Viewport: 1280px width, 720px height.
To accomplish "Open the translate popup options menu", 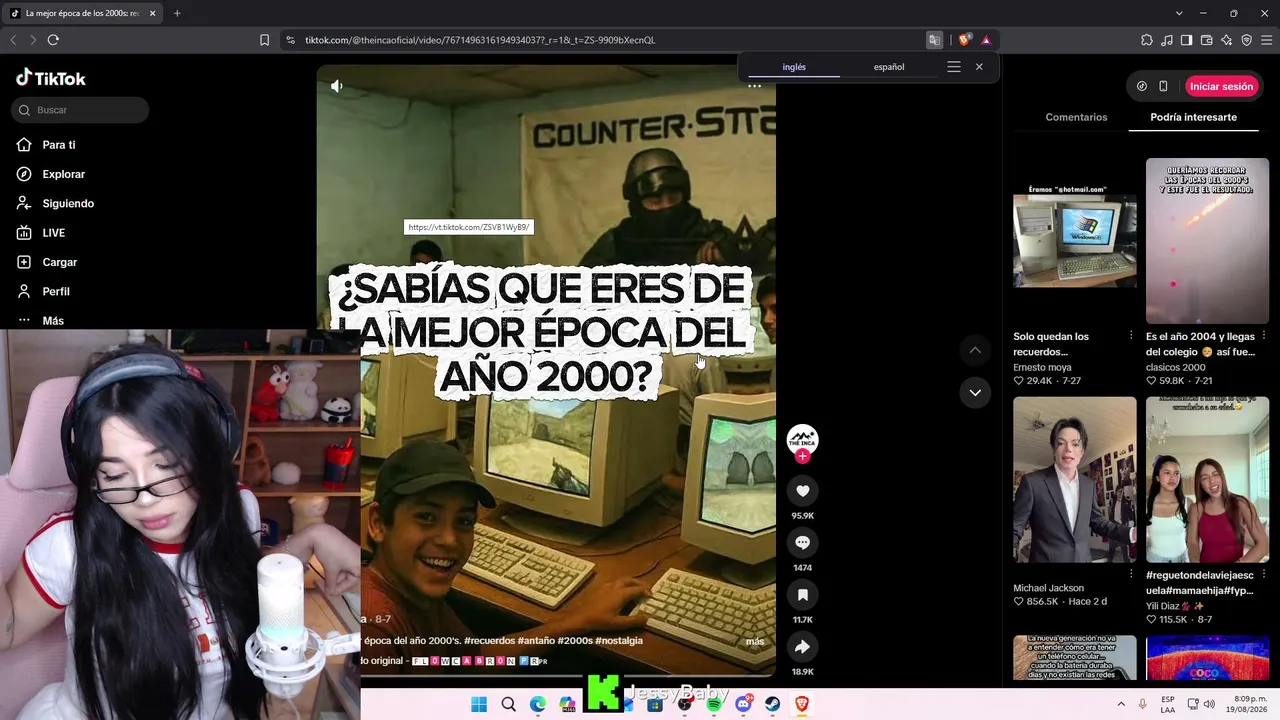I will 954,67.
